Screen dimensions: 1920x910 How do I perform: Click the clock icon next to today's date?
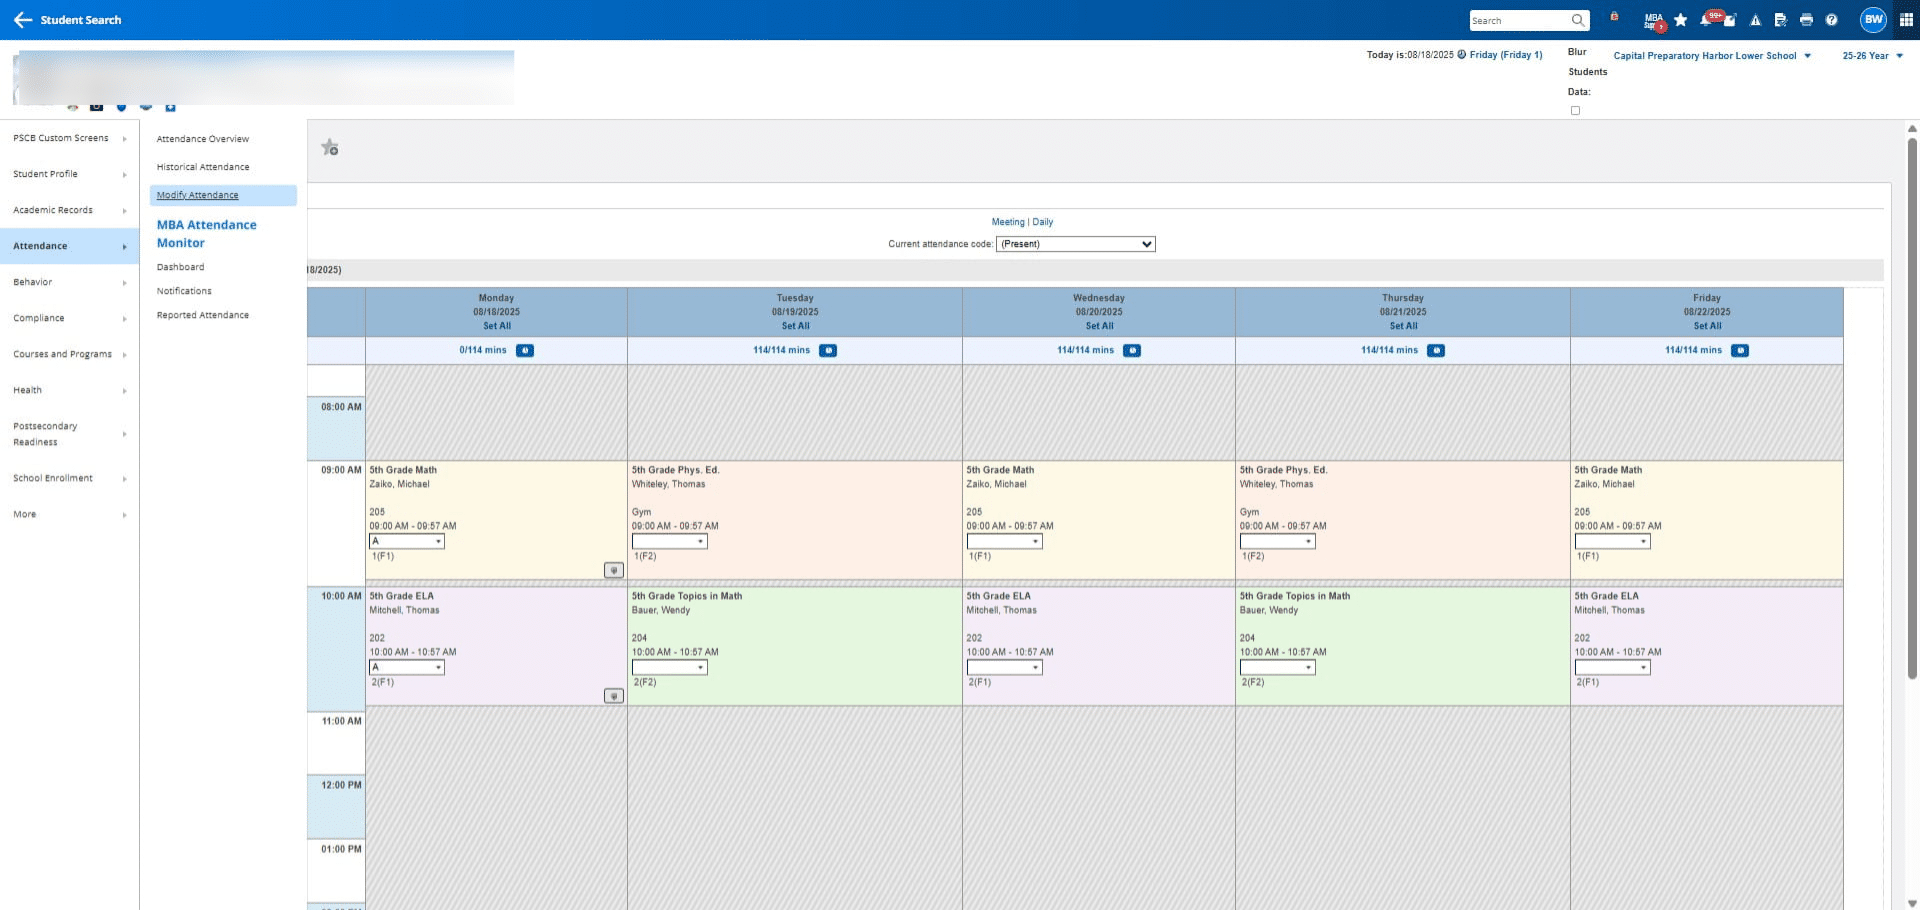point(1462,55)
